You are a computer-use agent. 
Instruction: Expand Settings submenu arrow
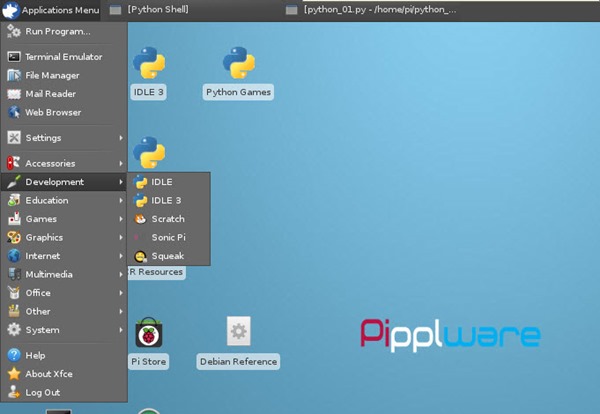tap(121, 138)
